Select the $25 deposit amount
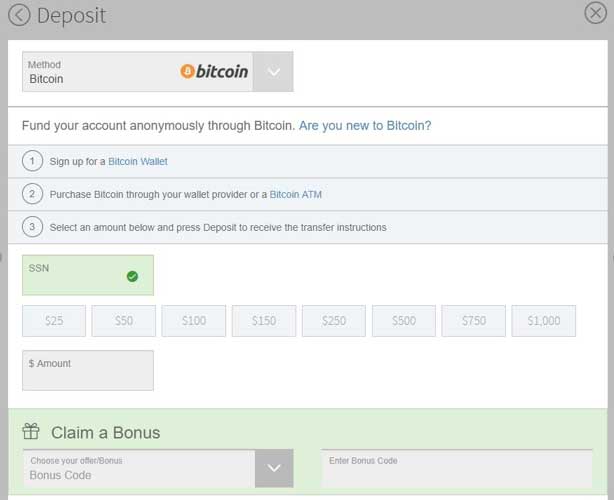 click(54, 321)
